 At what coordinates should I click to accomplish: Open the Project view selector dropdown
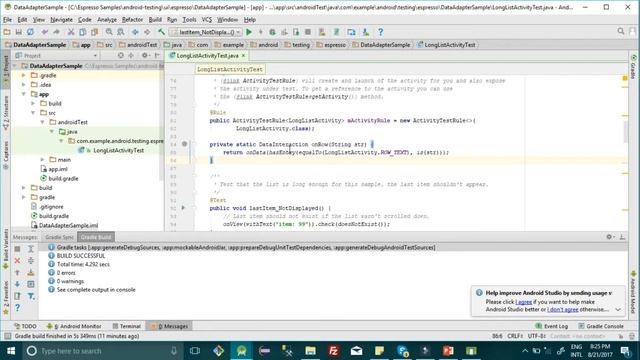[56, 55]
